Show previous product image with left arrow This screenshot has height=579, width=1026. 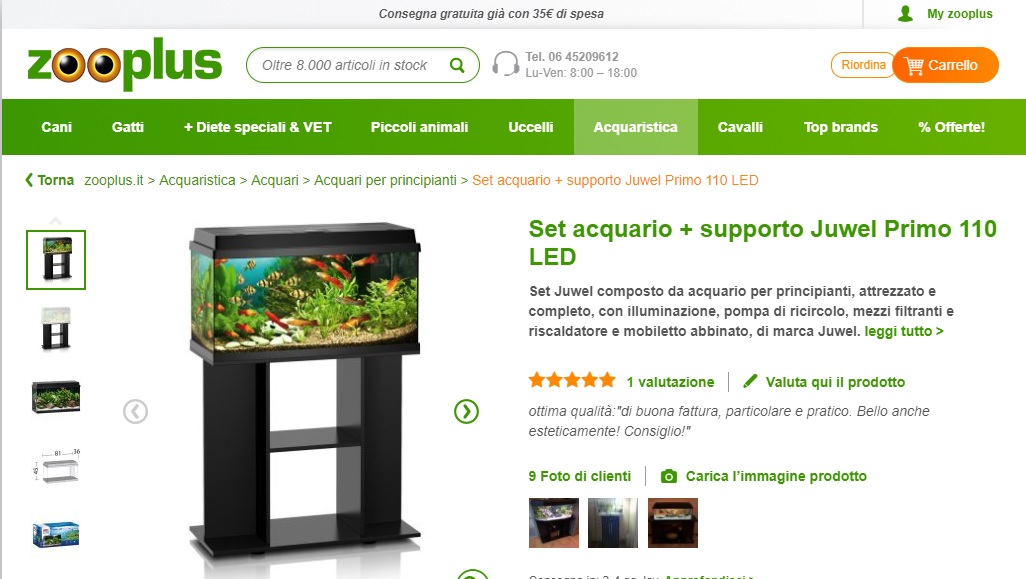point(135,412)
